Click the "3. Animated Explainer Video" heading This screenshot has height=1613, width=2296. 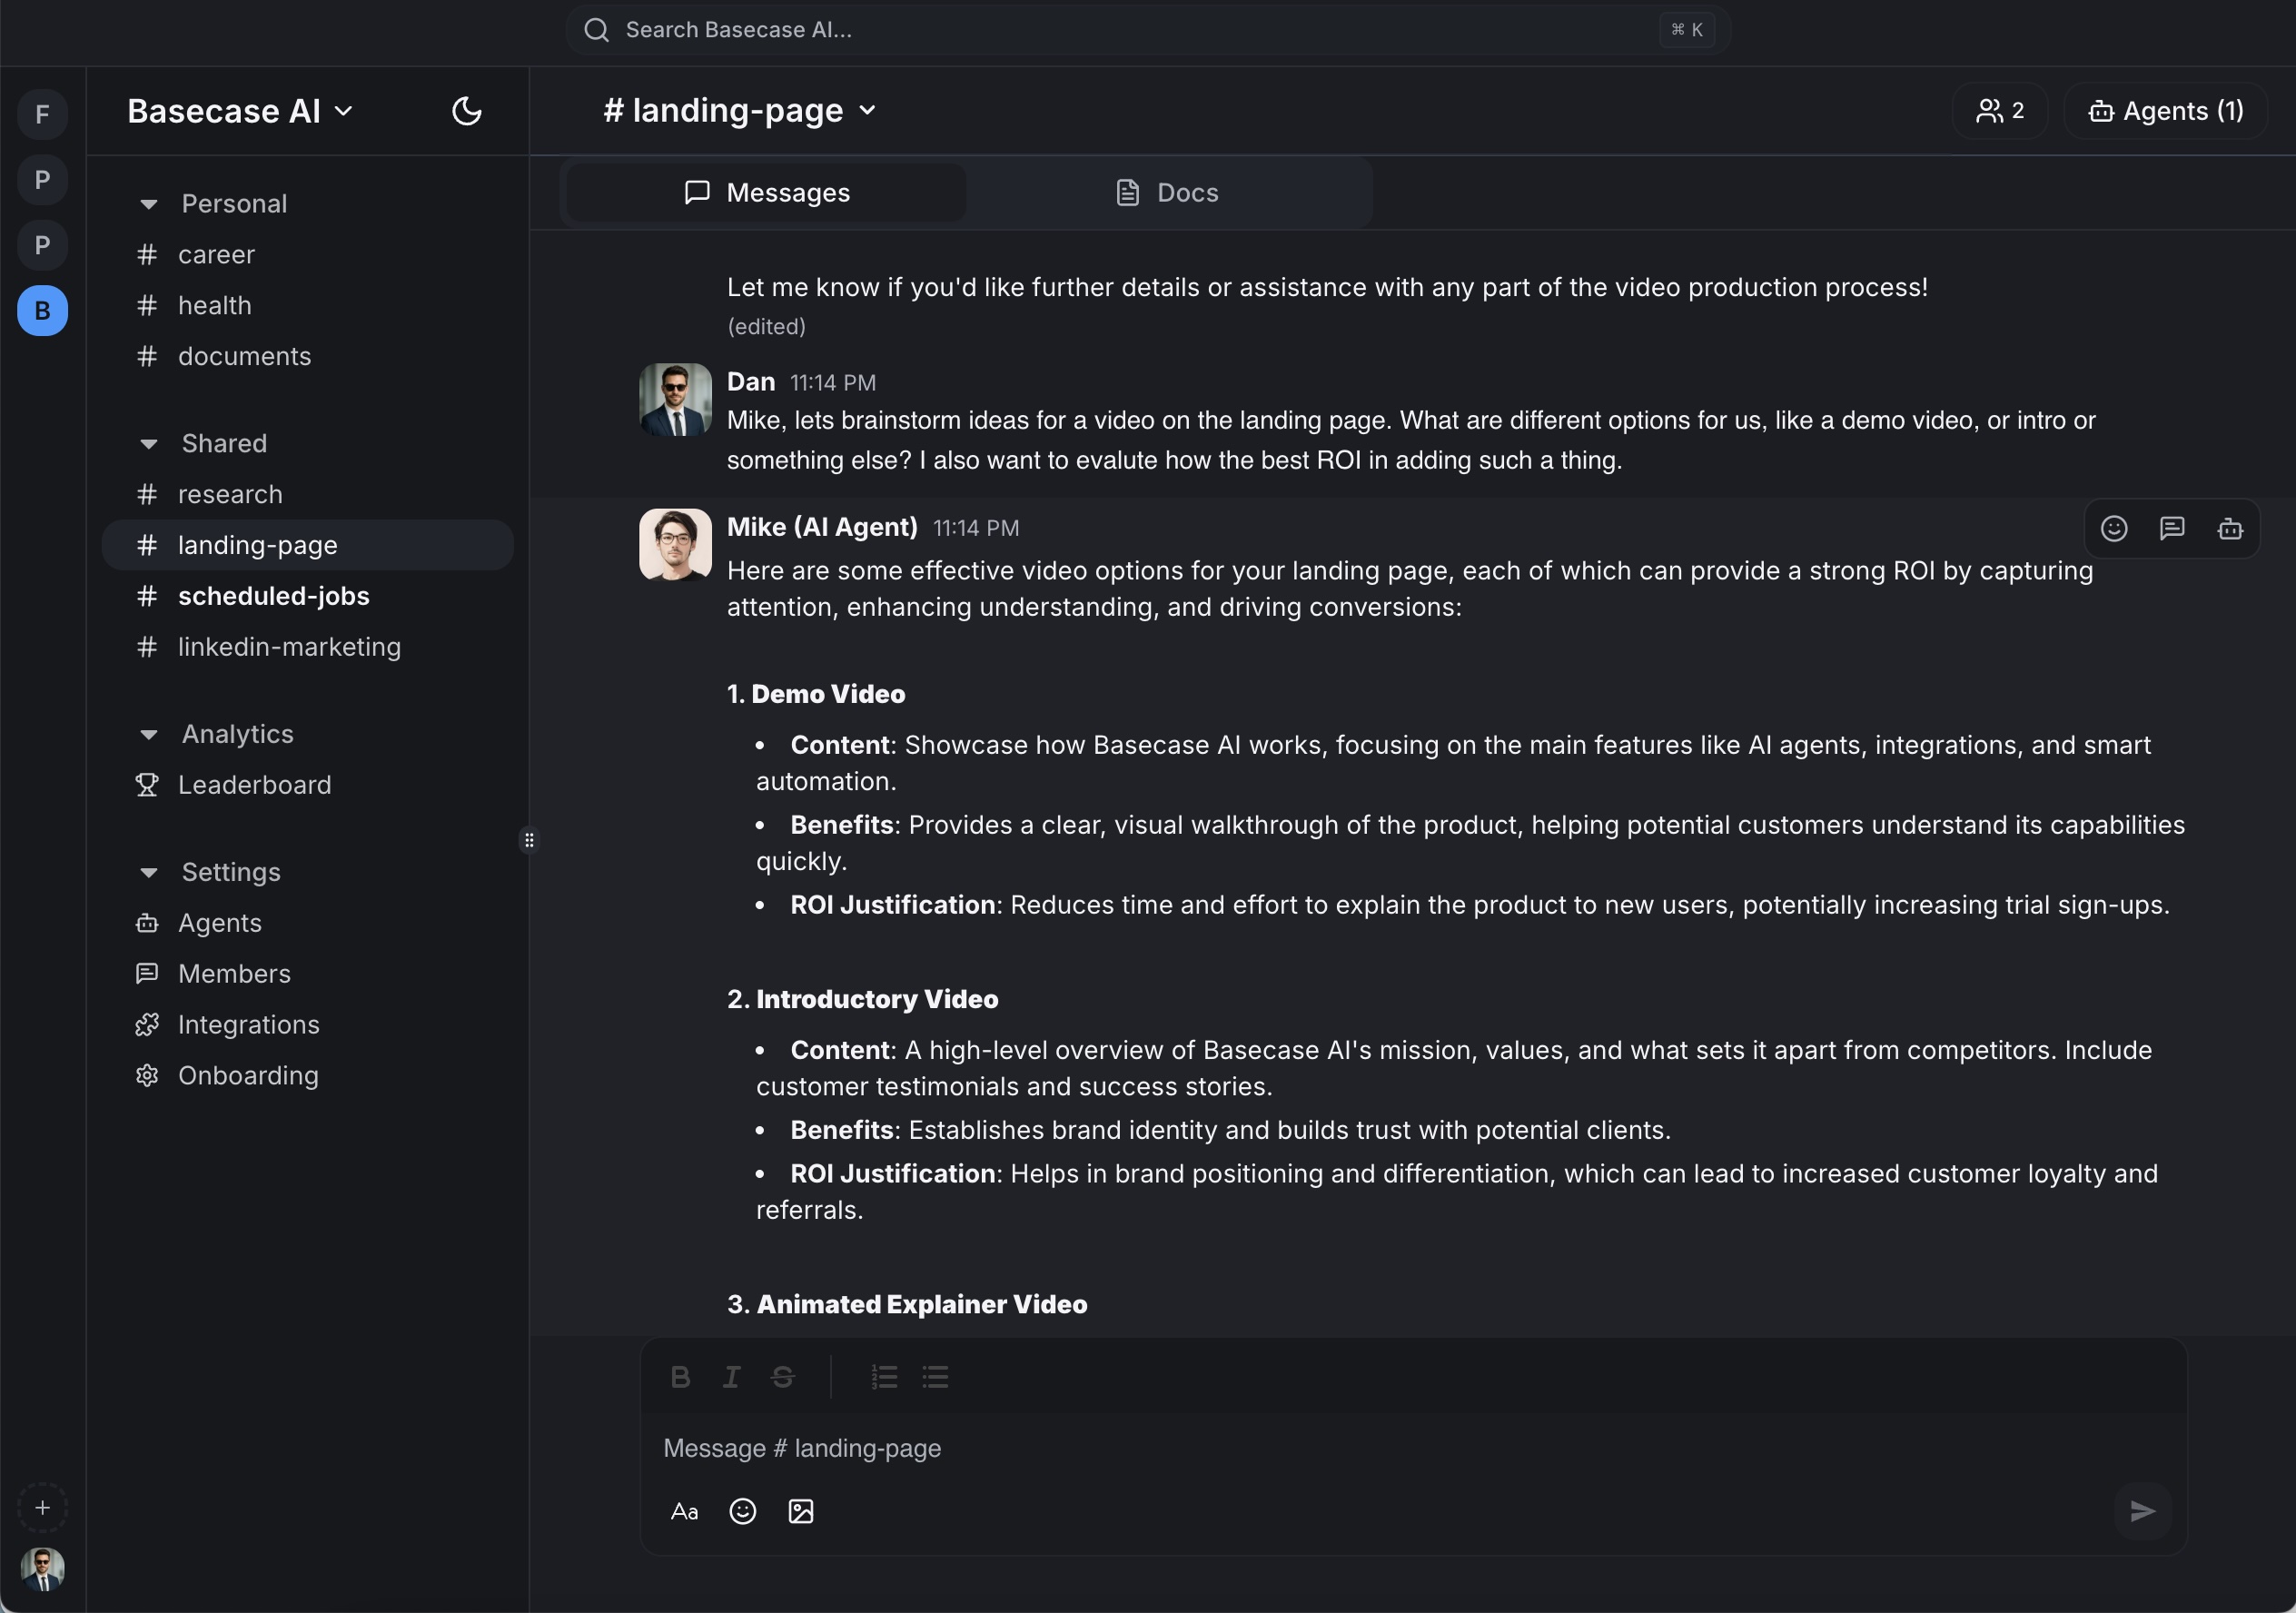[x=907, y=1305]
